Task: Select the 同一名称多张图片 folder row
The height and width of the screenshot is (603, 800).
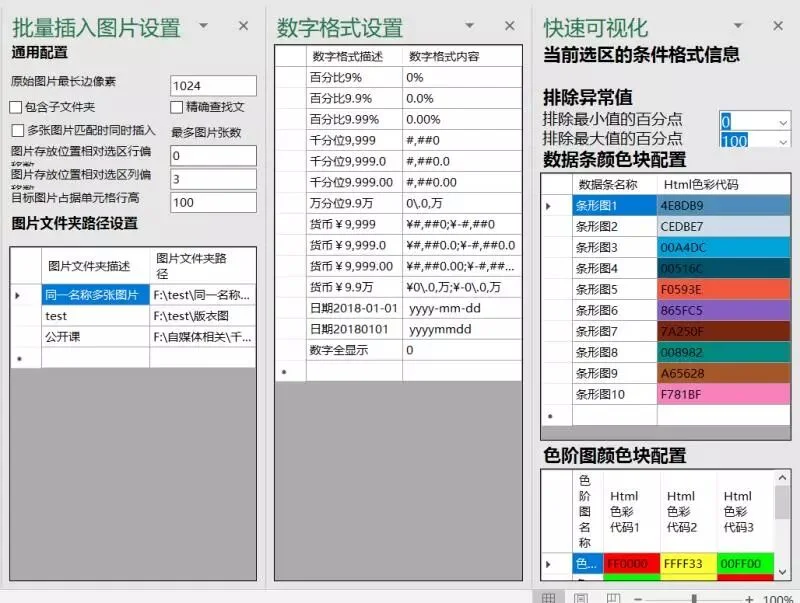Action: [133, 295]
